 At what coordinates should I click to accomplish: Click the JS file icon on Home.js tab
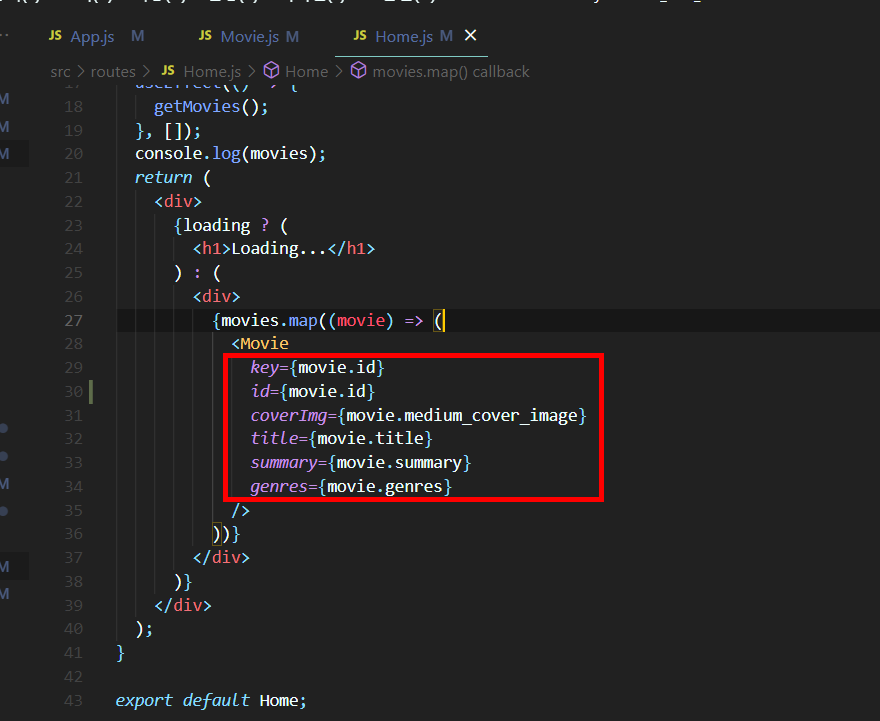click(x=360, y=36)
